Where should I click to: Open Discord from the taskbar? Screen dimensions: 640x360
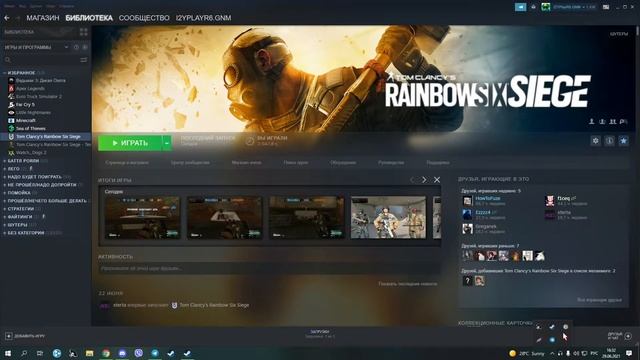pos(122,353)
